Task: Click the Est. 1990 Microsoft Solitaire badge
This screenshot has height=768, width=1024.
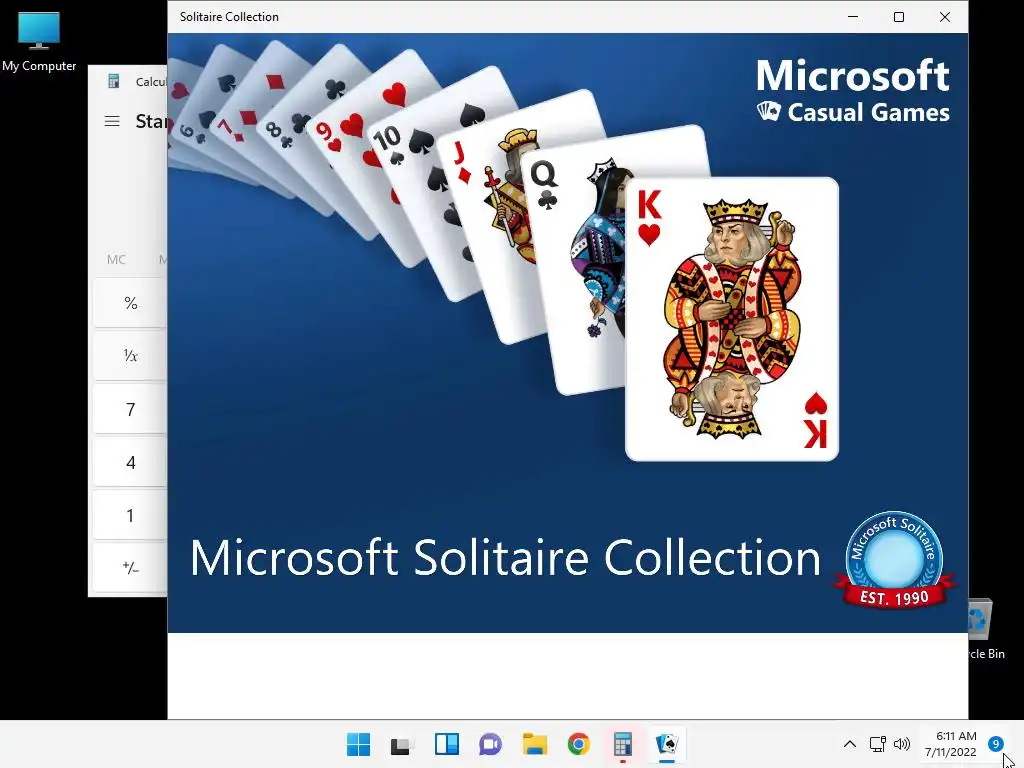Action: pyautogui.click(x=894, y=560)
